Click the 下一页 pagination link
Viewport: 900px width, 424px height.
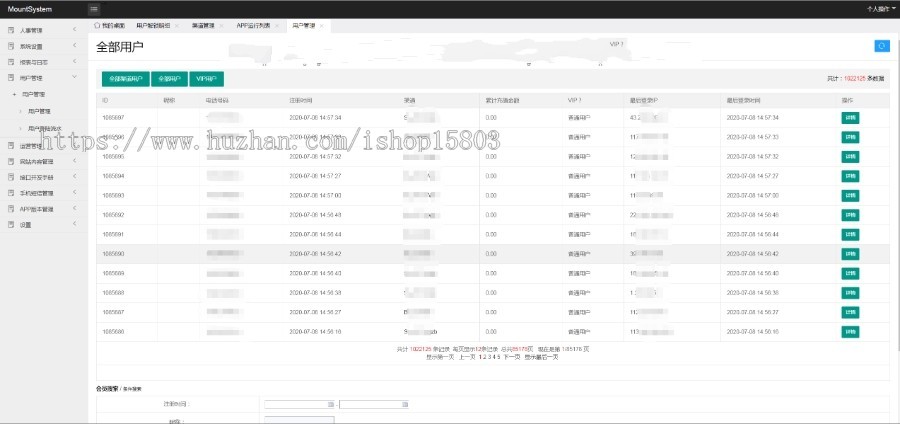pos(512,357)
